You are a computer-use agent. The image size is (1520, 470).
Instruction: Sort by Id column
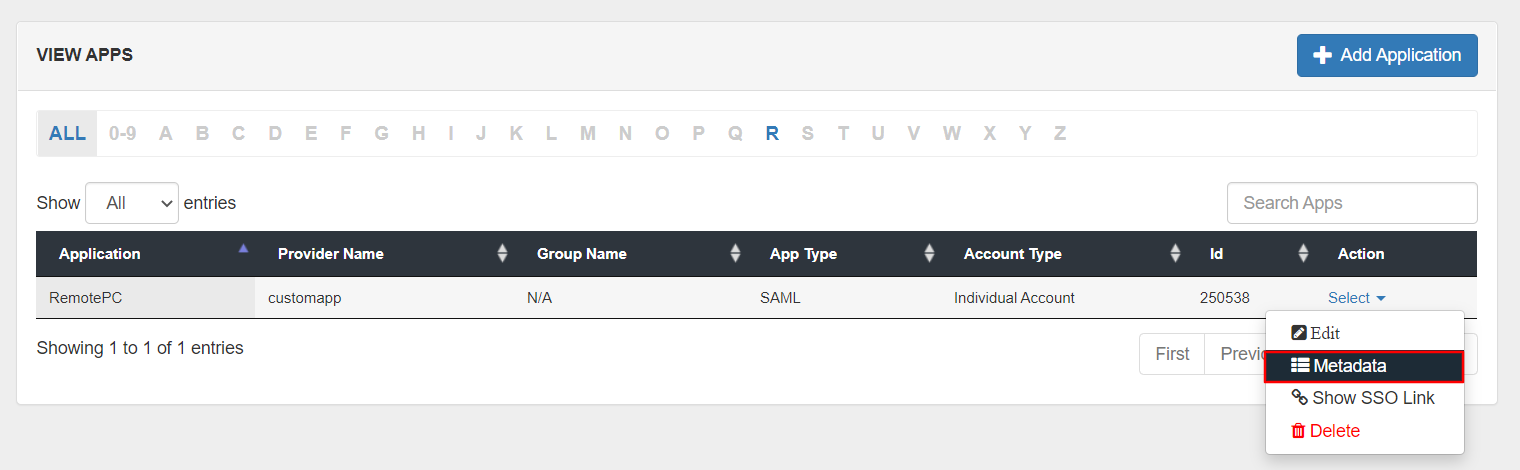point(1252,254)
